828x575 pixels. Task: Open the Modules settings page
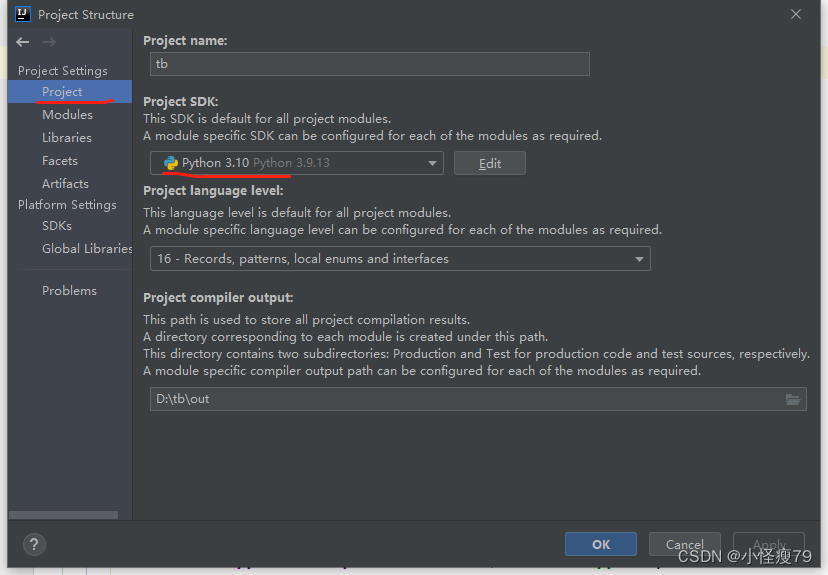[x=67, y=115]
